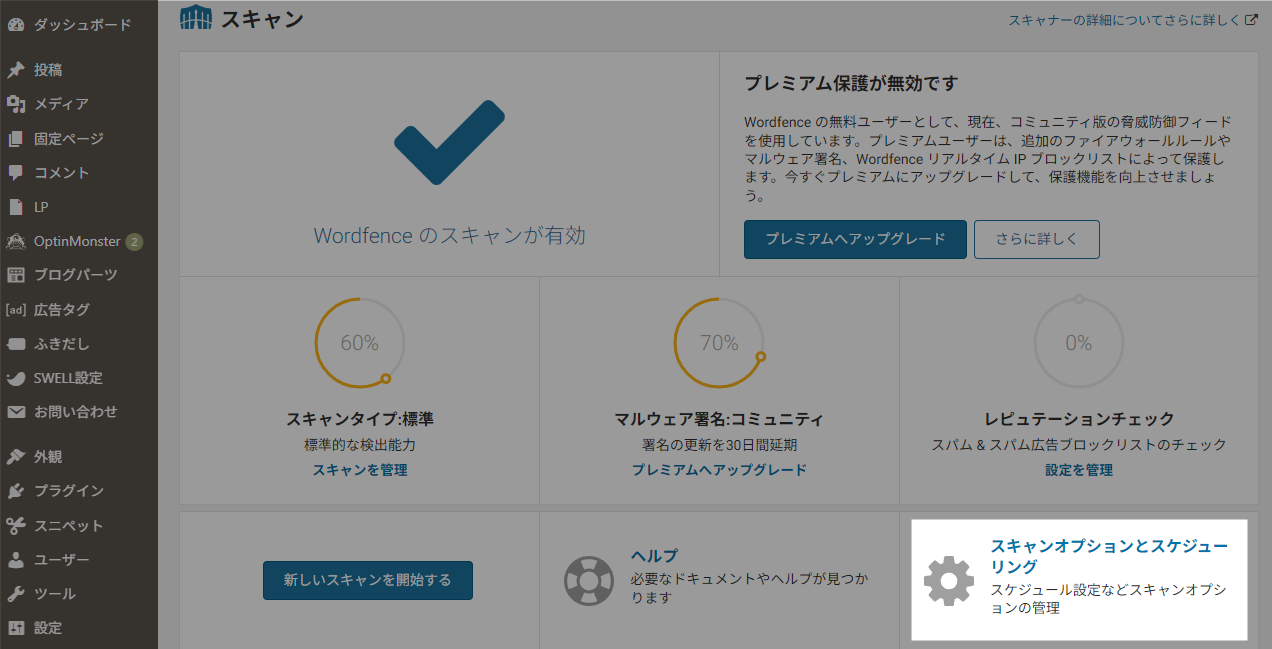Click the コメント speech bubble icon

(15, 172)
